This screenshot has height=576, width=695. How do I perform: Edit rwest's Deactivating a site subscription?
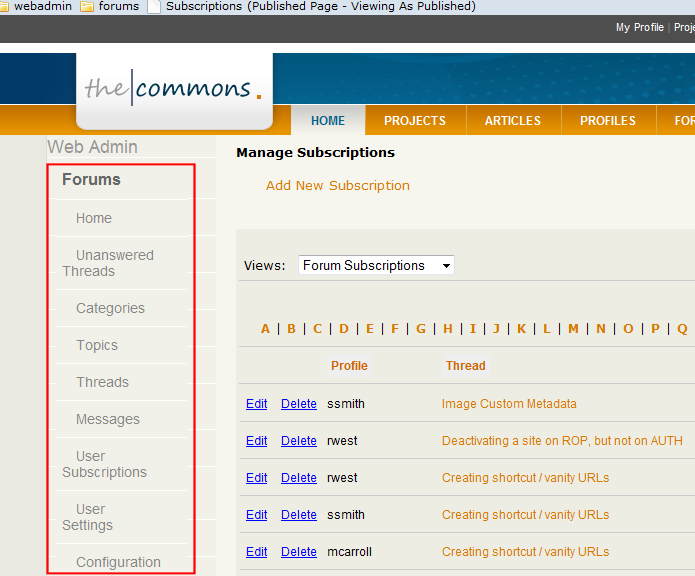click(257, 441)
